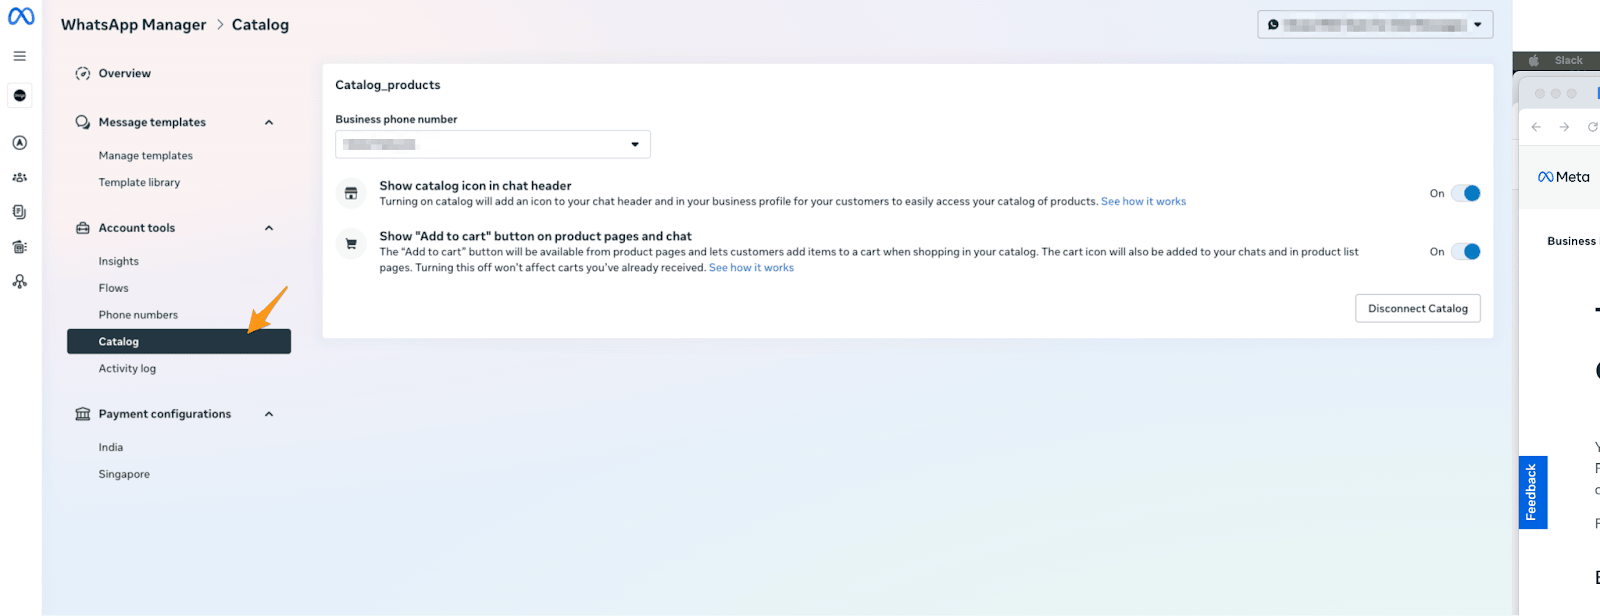The height and width of the screenshot is (616, 1600).
Task: Click the flows diagram icon at sidebar bottom
Action: pyautogui.click(x=18, y=281)
